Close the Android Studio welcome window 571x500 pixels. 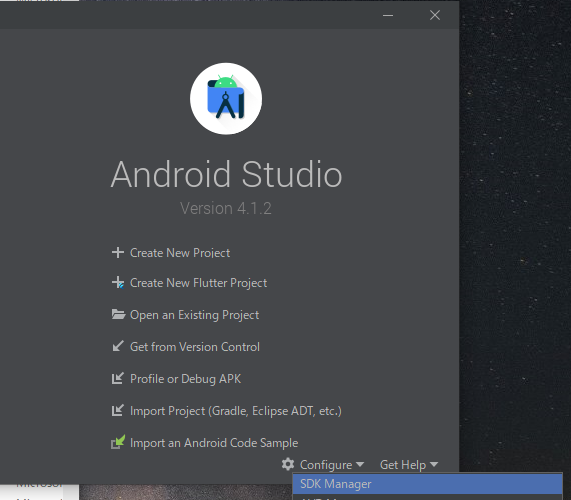tap(435, 15)
